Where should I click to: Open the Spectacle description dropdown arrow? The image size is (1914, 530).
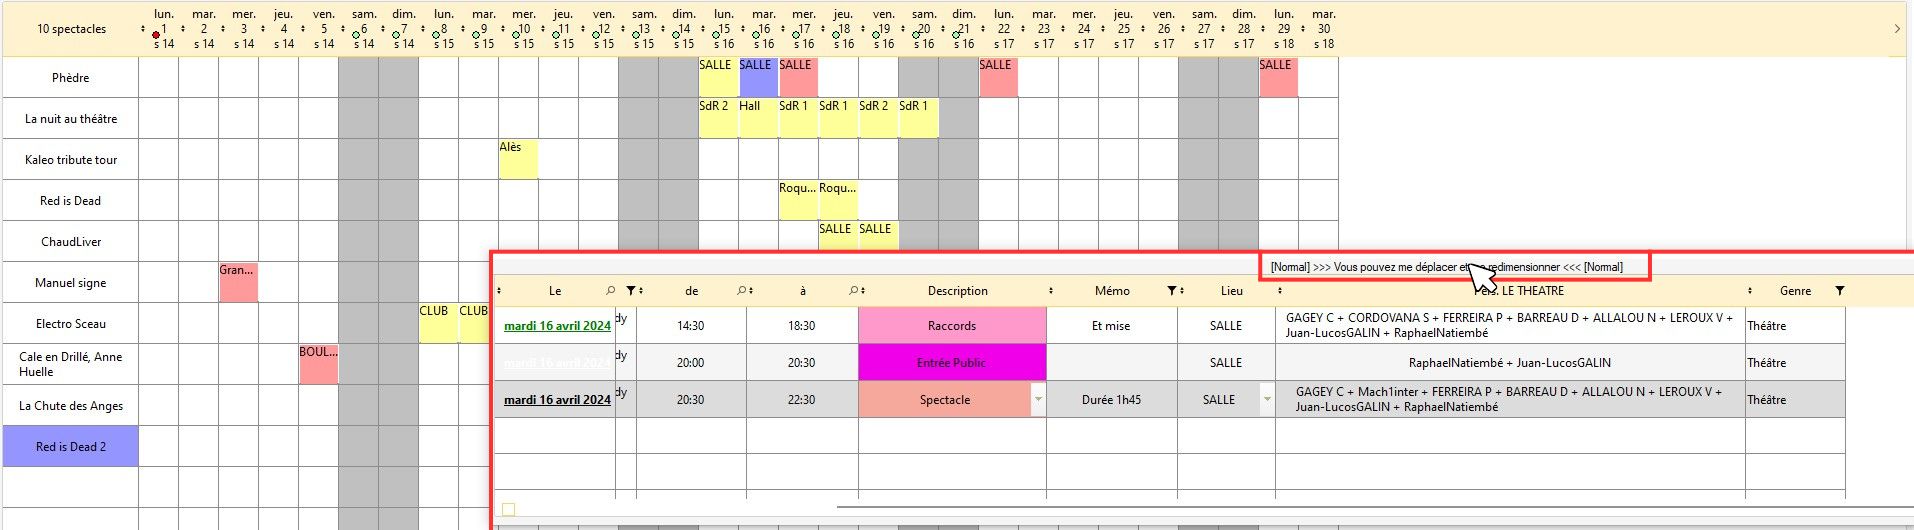pos(1038,400)
